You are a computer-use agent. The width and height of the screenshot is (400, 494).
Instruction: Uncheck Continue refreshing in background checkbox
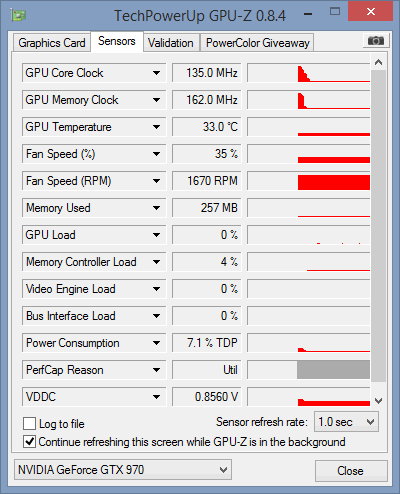point(29,442)
